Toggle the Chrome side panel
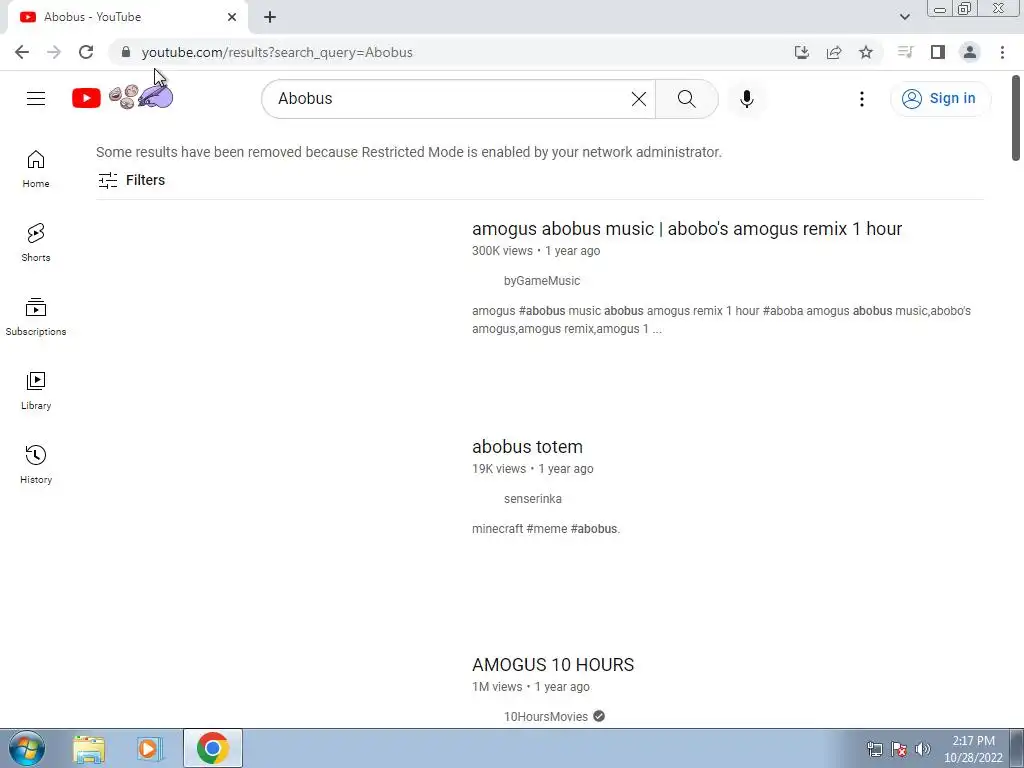This screenshot has width=1024, height=768. (938, 52)
